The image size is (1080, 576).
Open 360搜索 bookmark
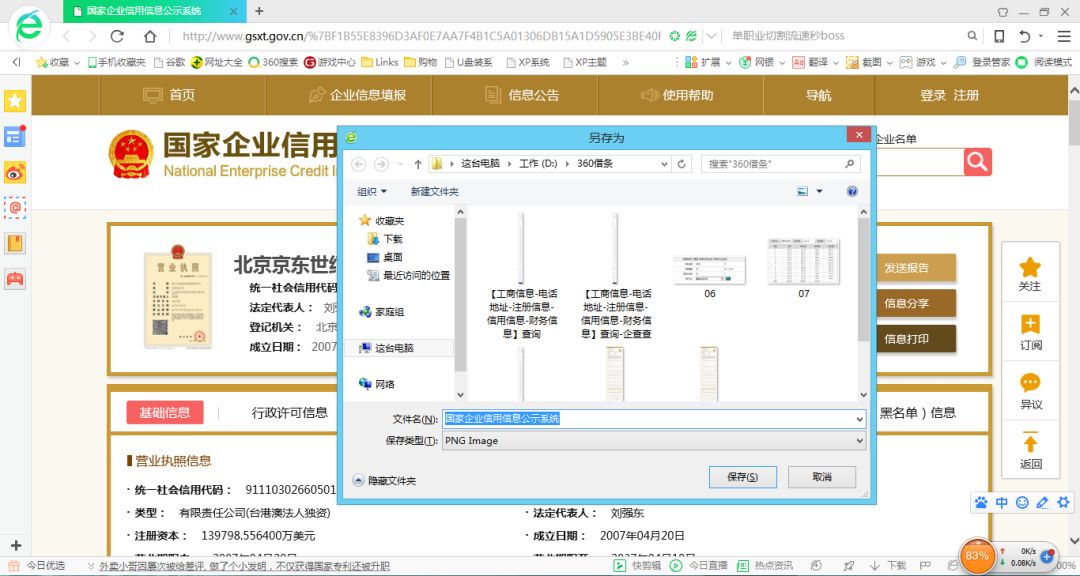pyautogui.click(x=273, y=62)
